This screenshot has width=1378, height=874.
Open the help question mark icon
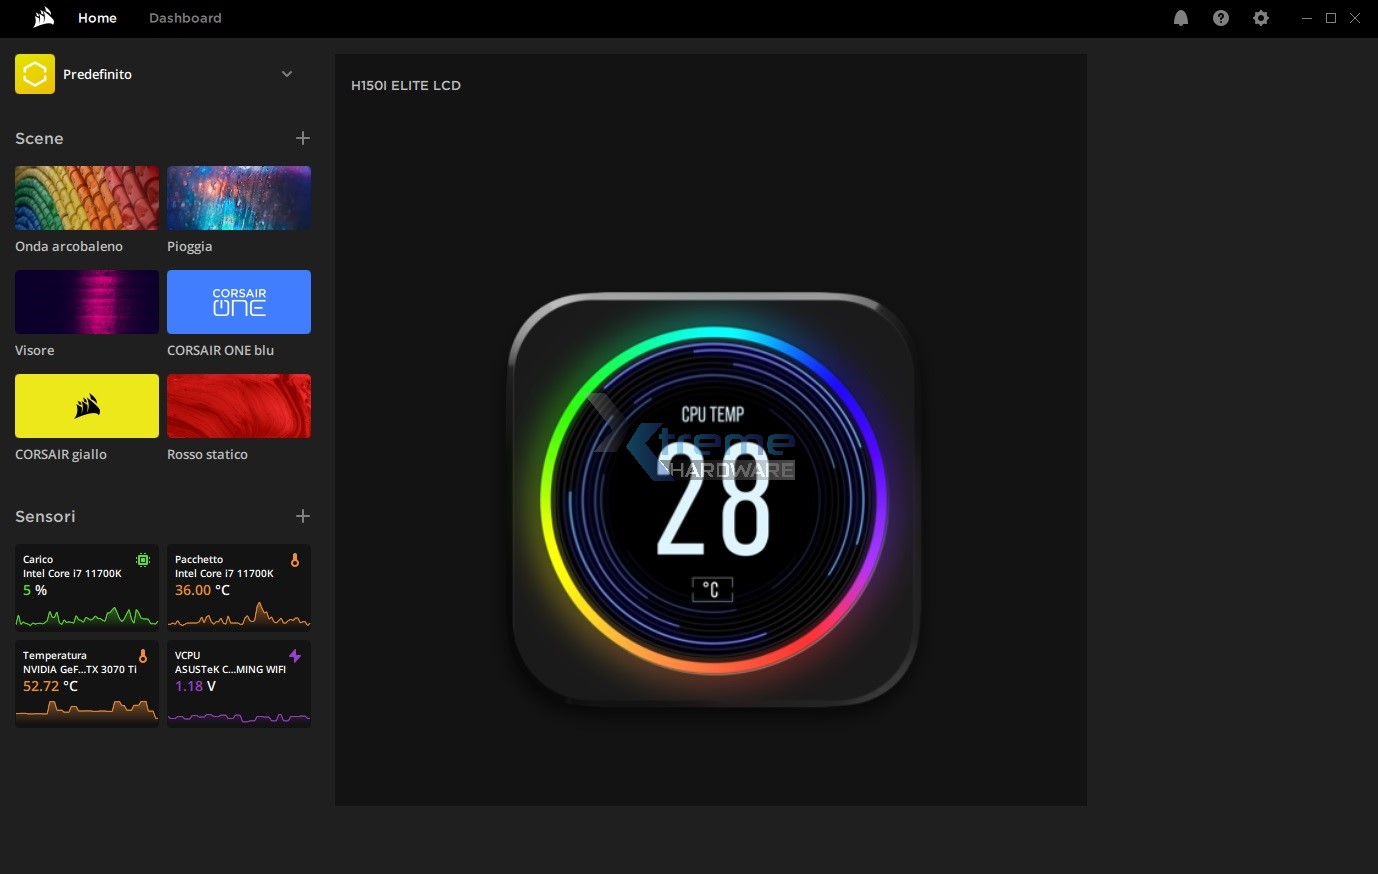click(x=1221, y=18)
